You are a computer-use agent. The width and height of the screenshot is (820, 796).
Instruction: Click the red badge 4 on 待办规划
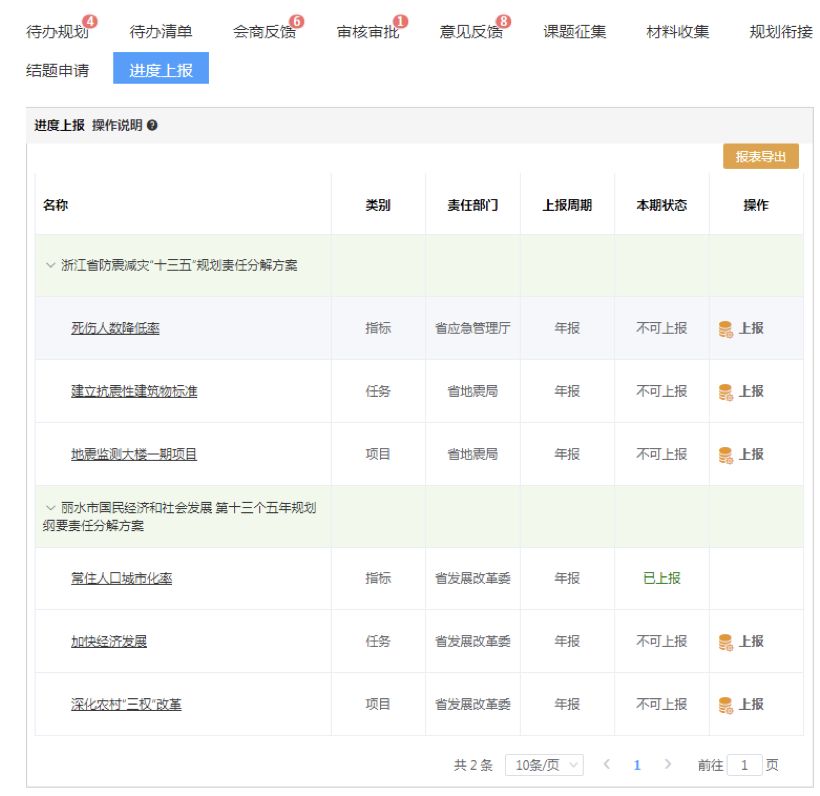[90, 21]
